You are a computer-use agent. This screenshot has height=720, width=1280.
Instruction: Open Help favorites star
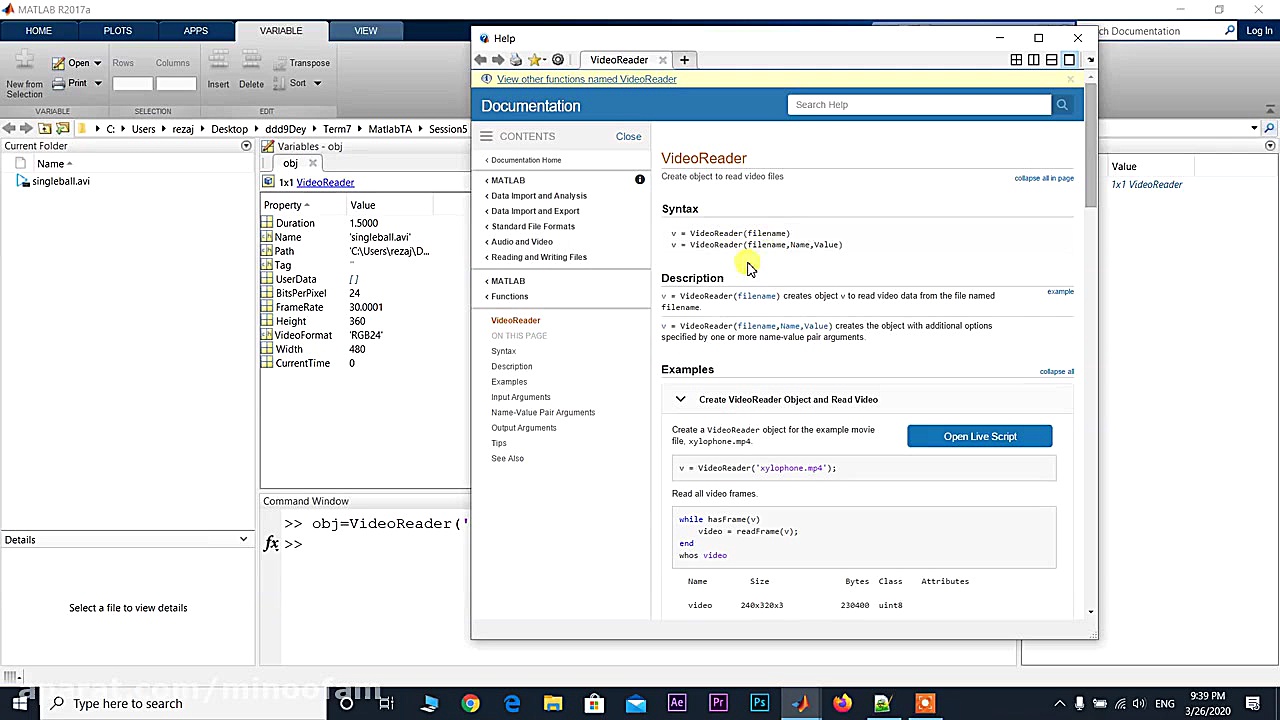[535, 60]
